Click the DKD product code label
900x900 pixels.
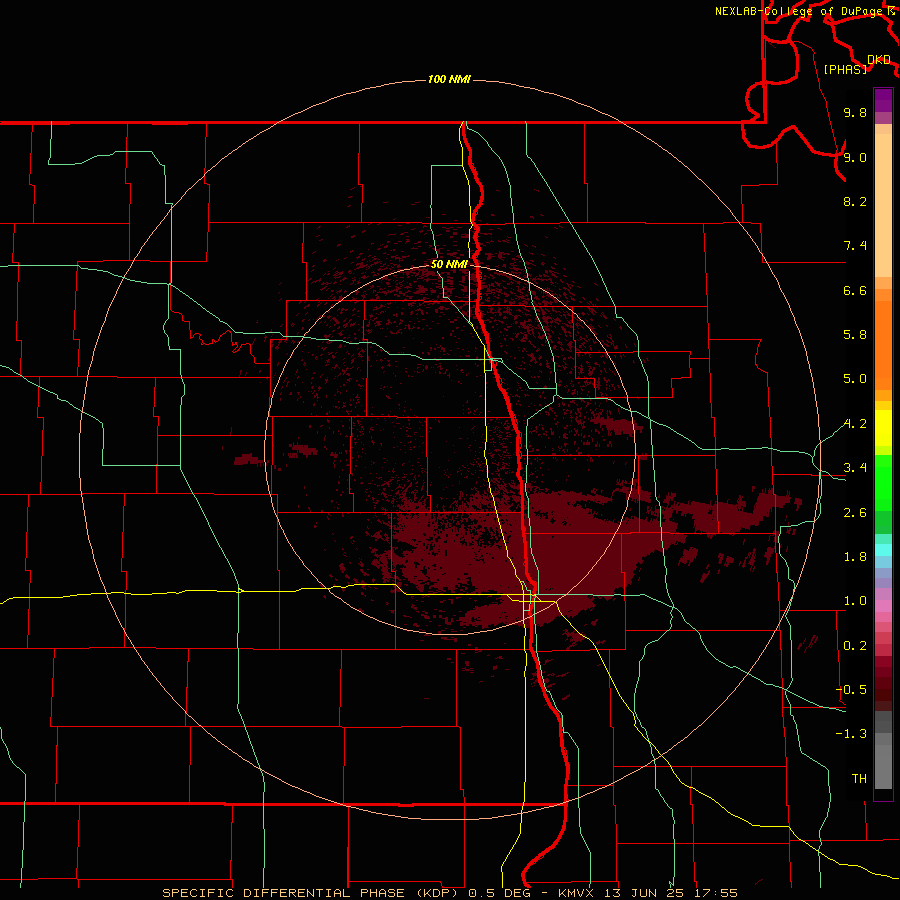point(879,60)
